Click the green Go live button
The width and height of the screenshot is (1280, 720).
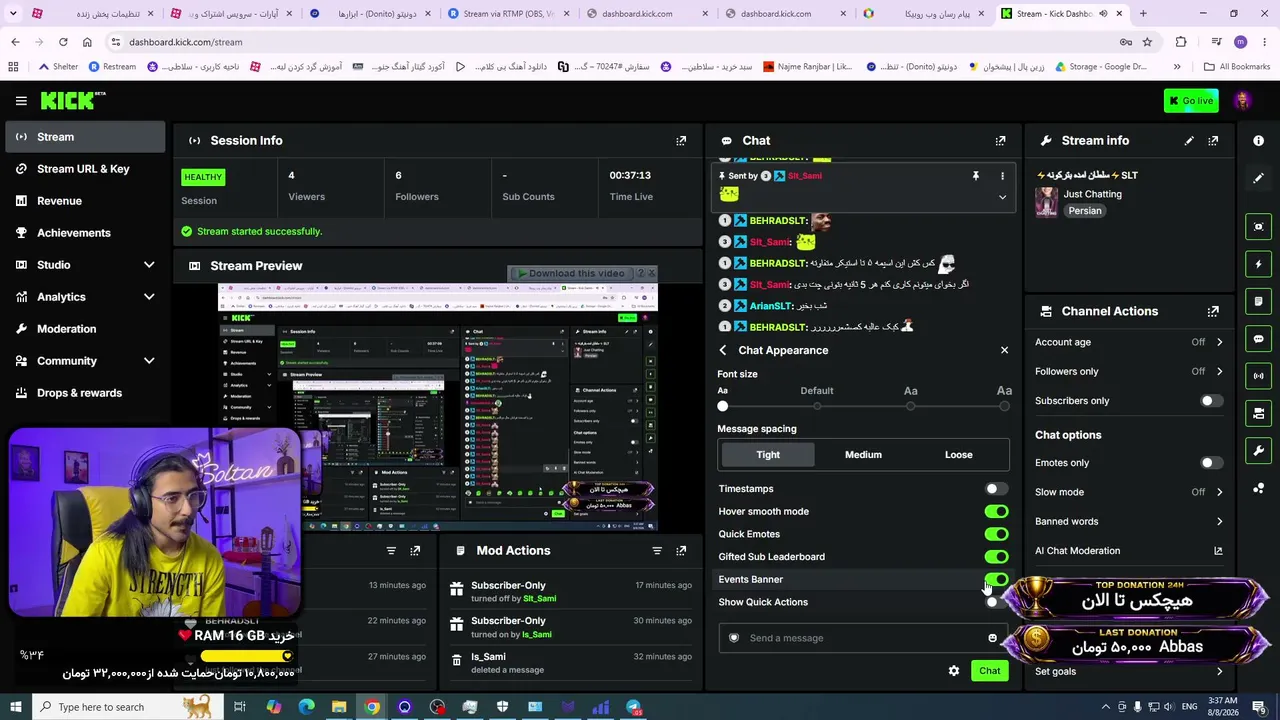(1191, 101)
